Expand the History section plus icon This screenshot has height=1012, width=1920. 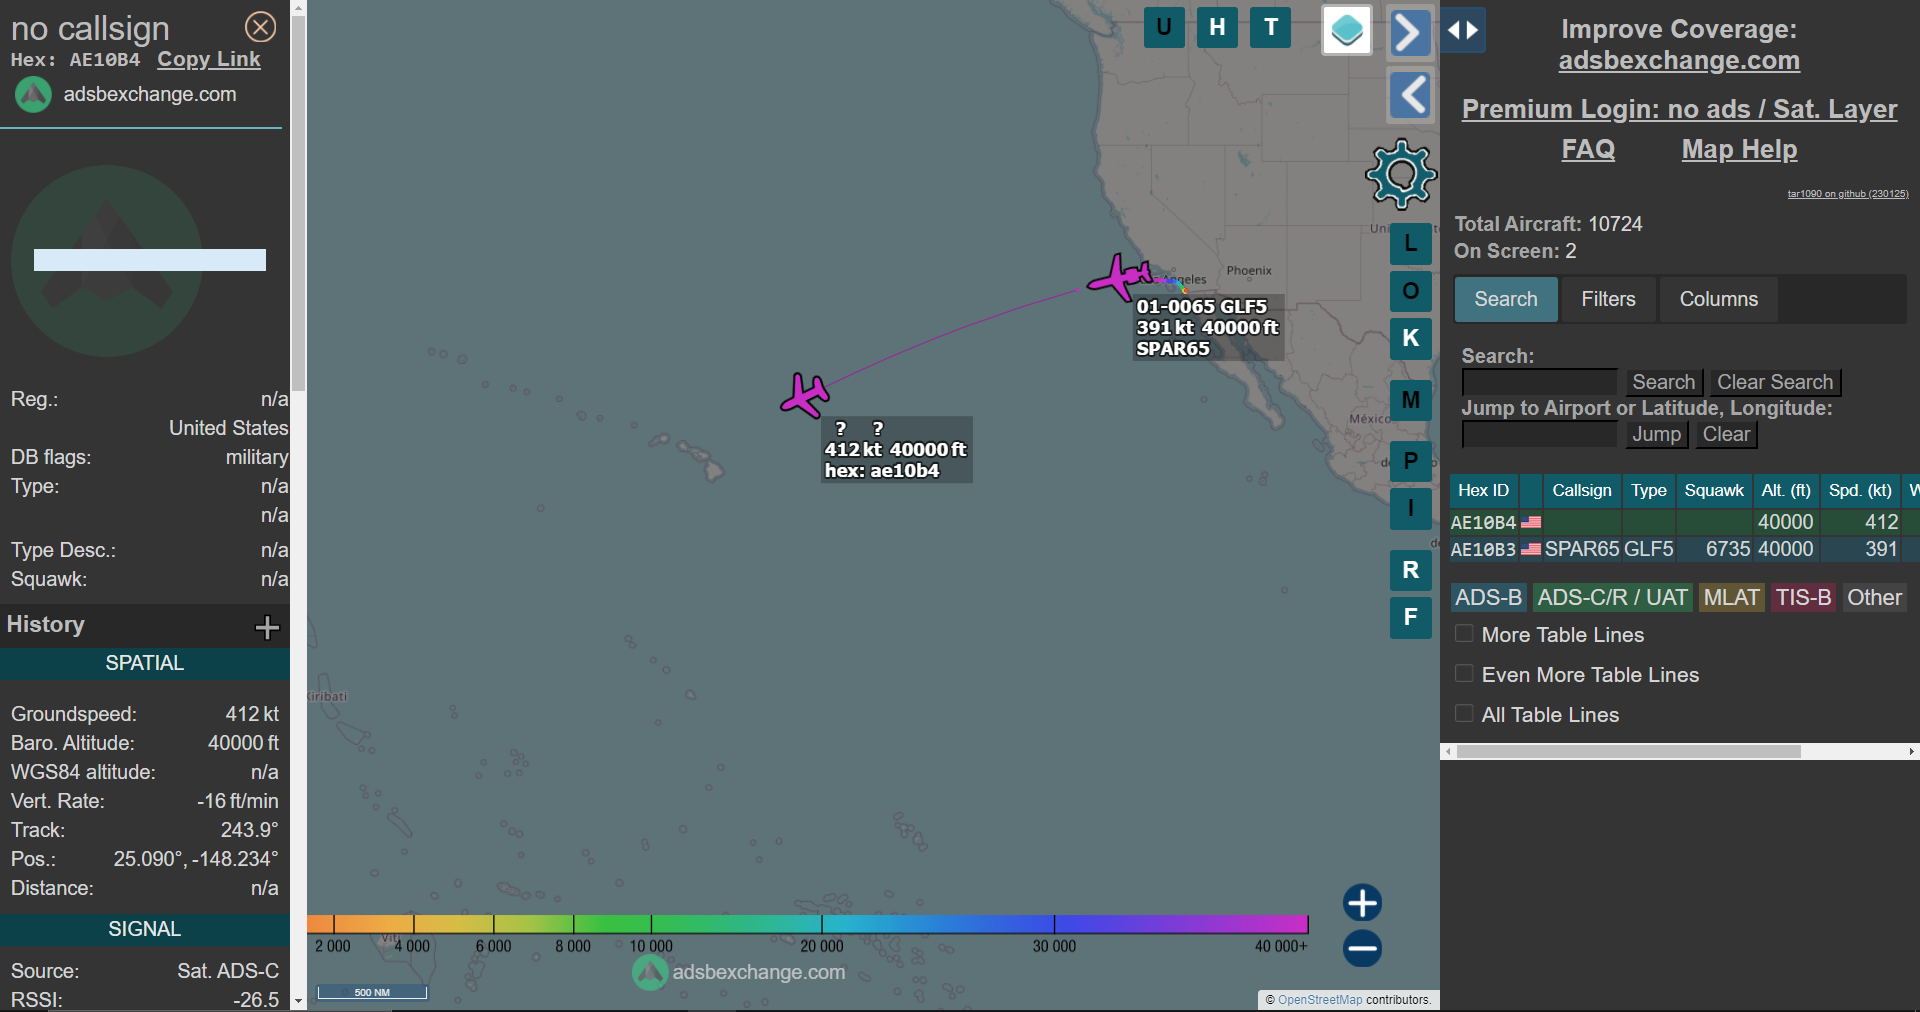coord(267,627)
